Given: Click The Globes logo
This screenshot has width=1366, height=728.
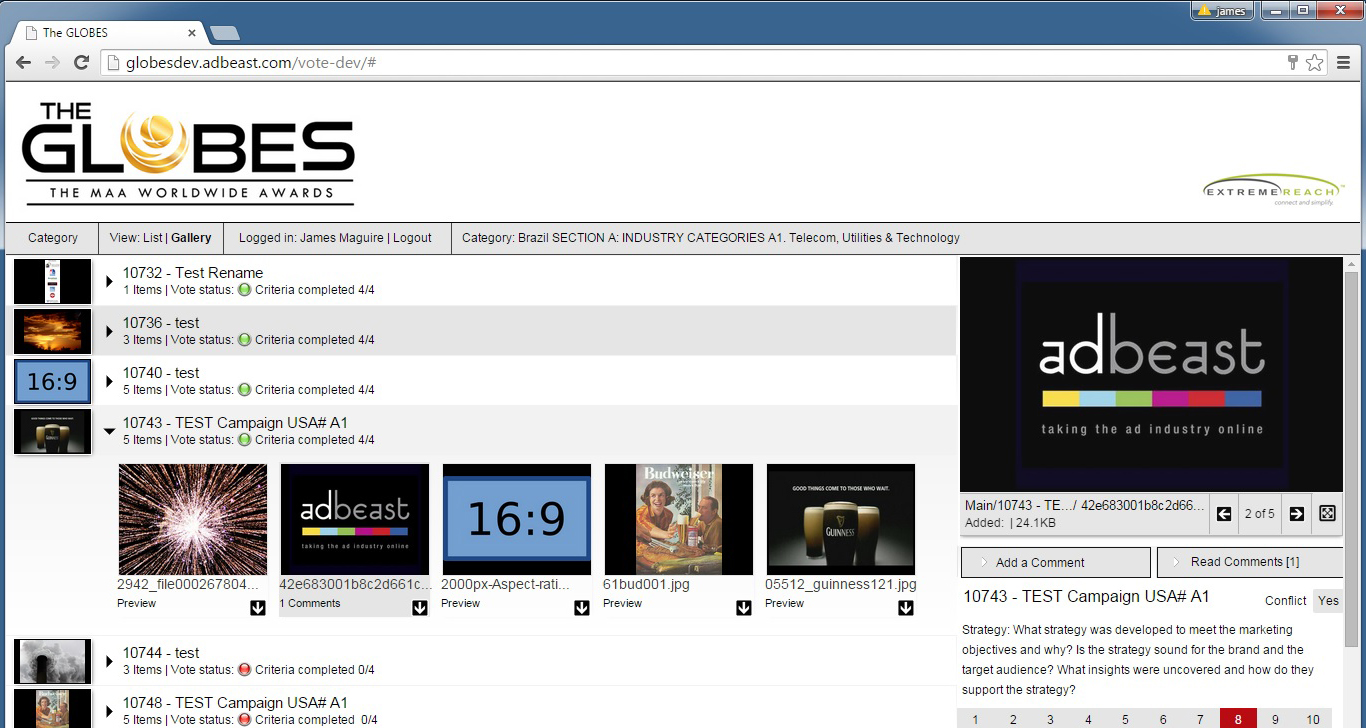Looking at the screenshot, I should [x=188, y=153].
